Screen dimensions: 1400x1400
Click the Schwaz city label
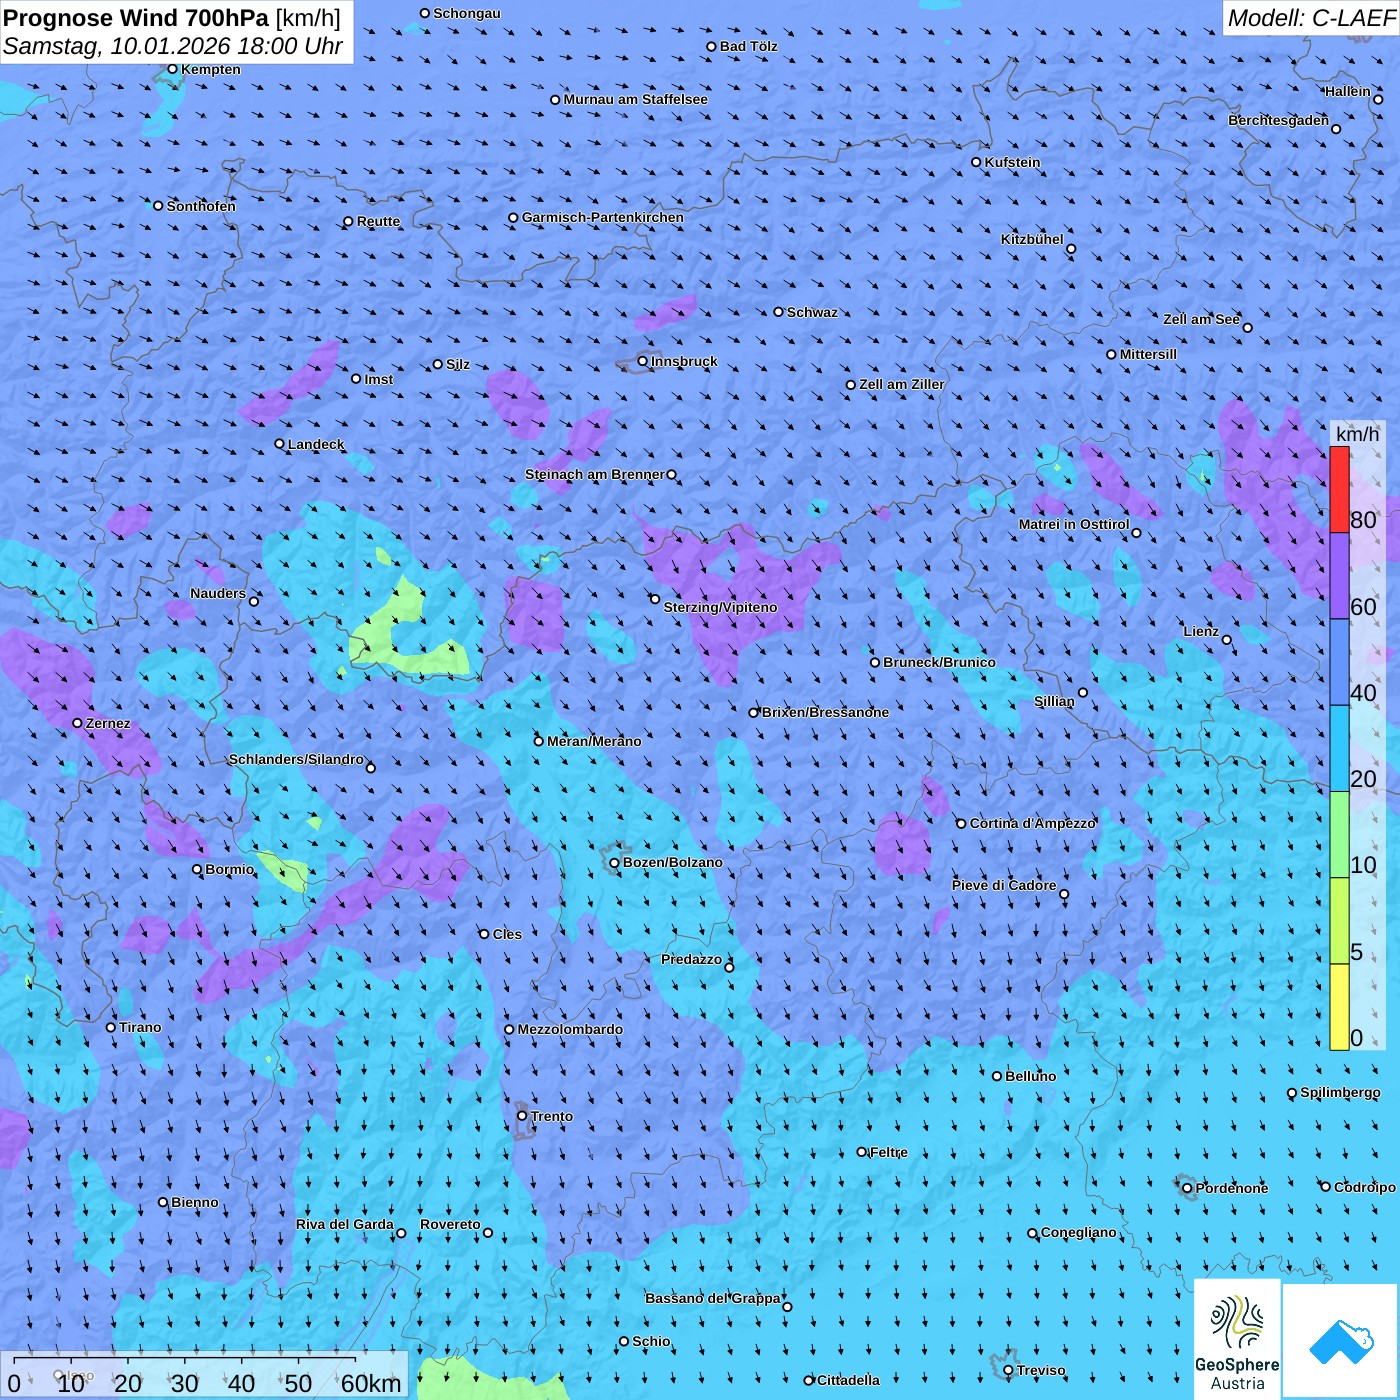click(x=813, y=312)
